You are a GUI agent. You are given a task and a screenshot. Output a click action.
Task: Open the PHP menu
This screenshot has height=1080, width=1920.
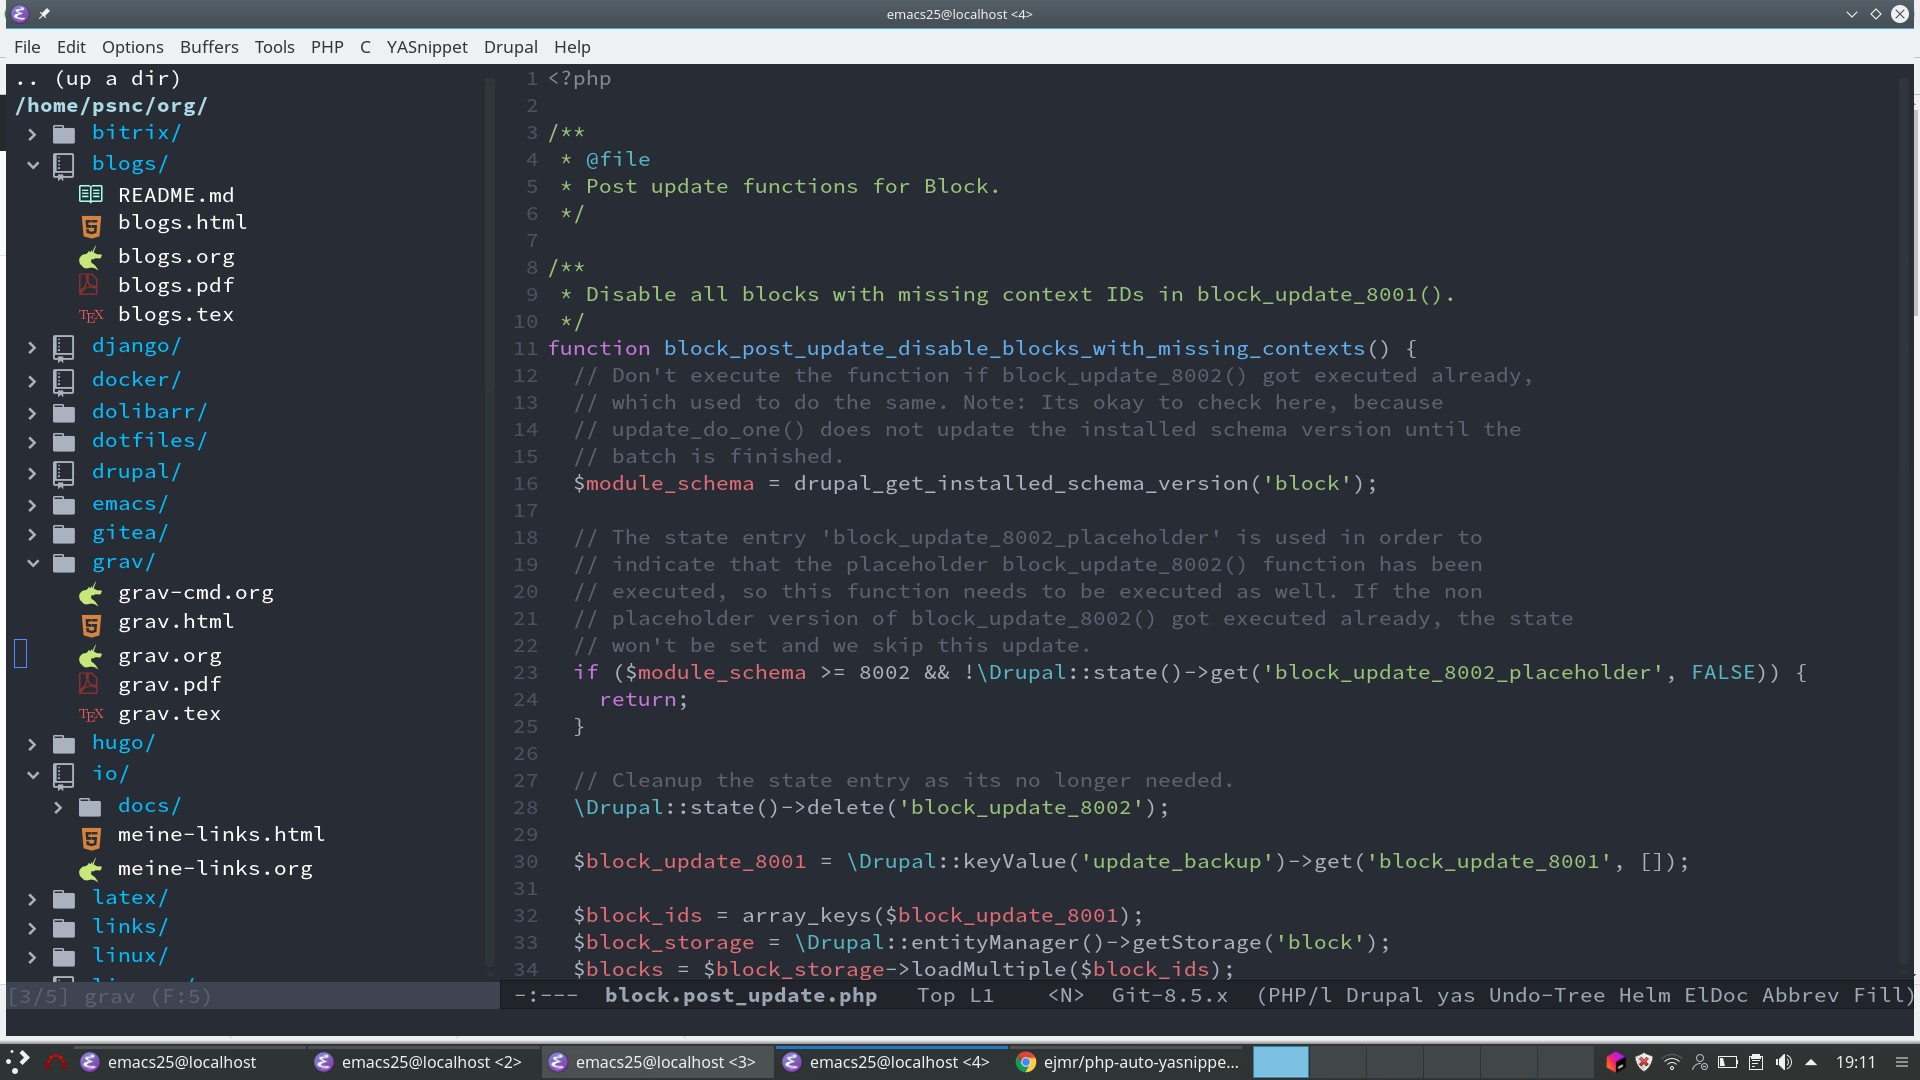tap(327, 47)
